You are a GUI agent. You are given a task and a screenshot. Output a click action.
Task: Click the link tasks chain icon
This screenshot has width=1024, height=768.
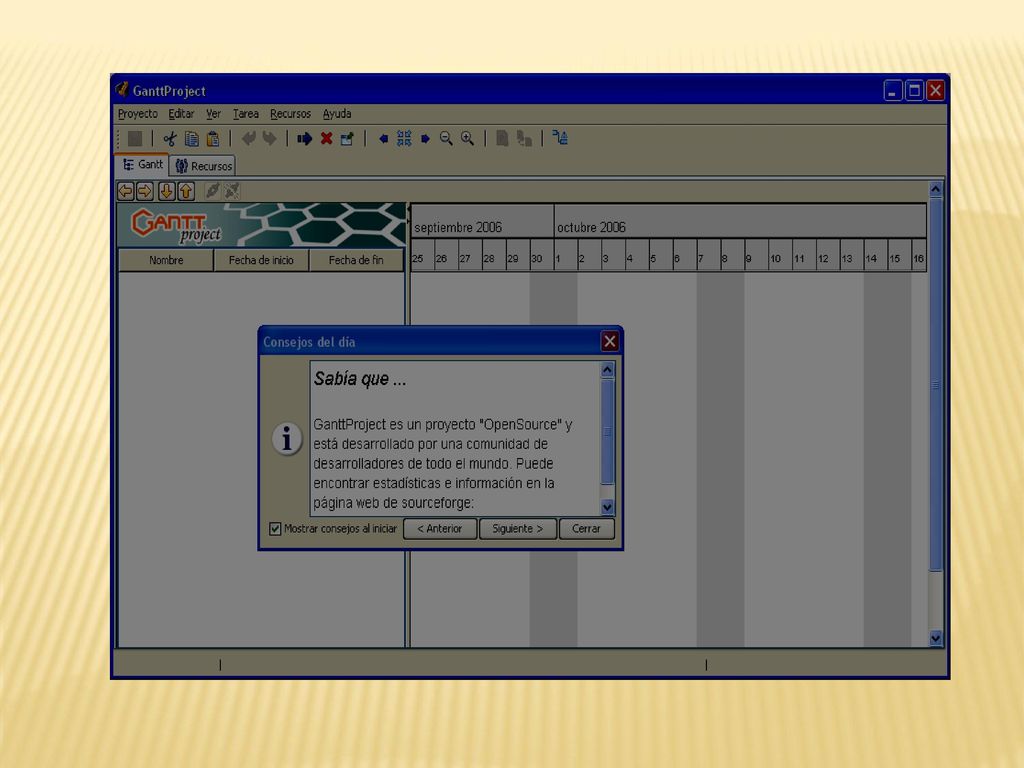tap(212, 191)
